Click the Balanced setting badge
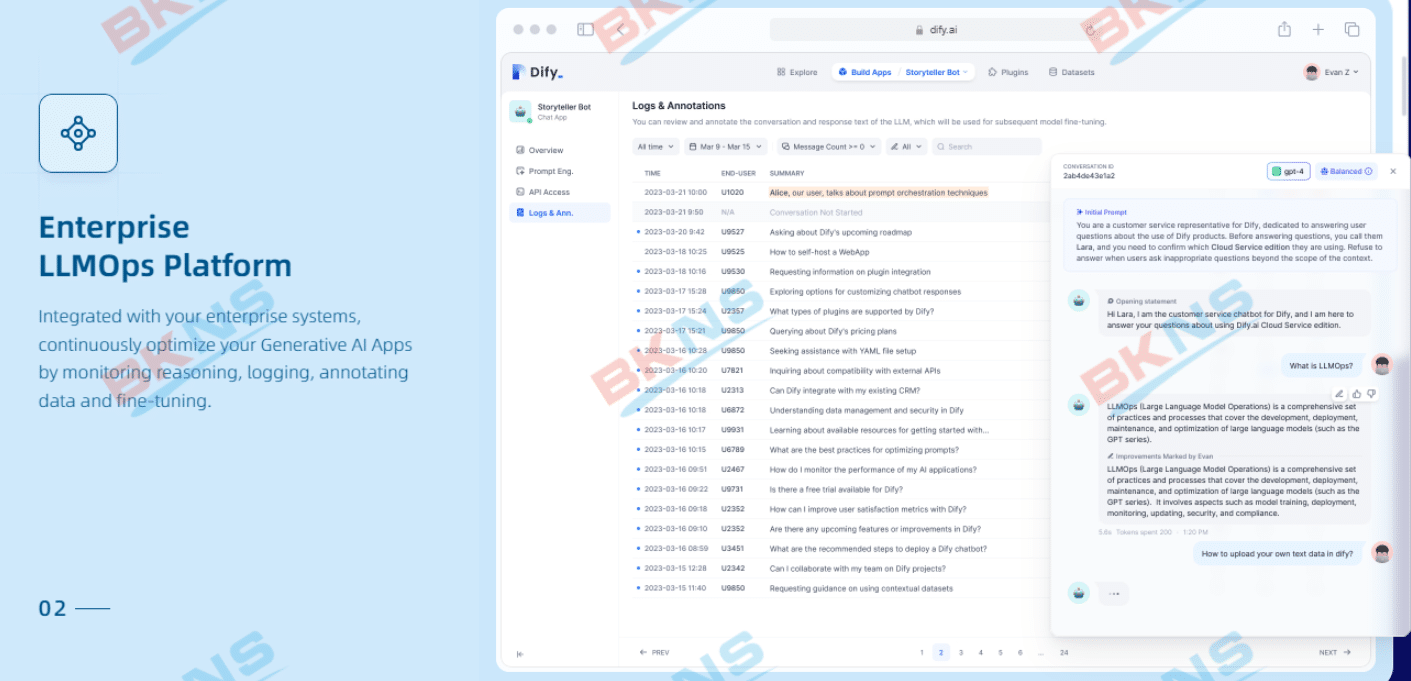 click(1346, 171)
